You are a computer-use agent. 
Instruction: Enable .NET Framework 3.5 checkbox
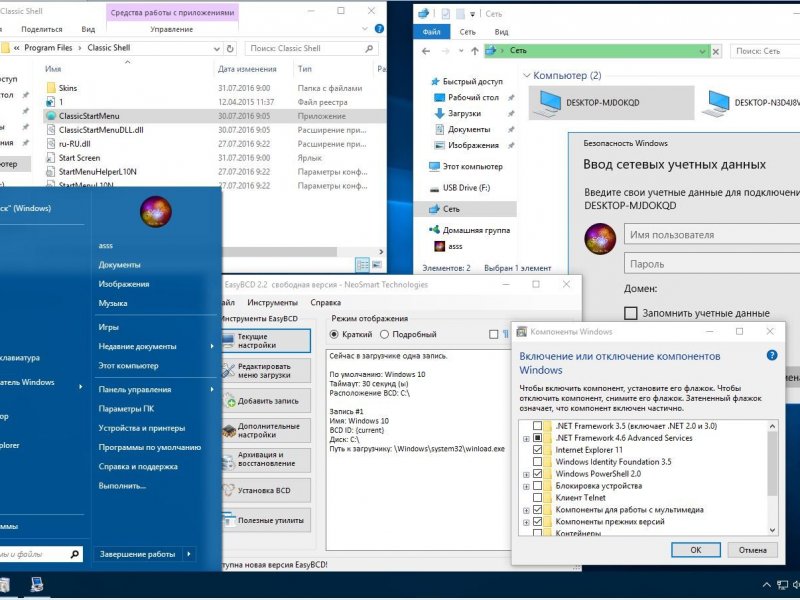pos(537,426)
